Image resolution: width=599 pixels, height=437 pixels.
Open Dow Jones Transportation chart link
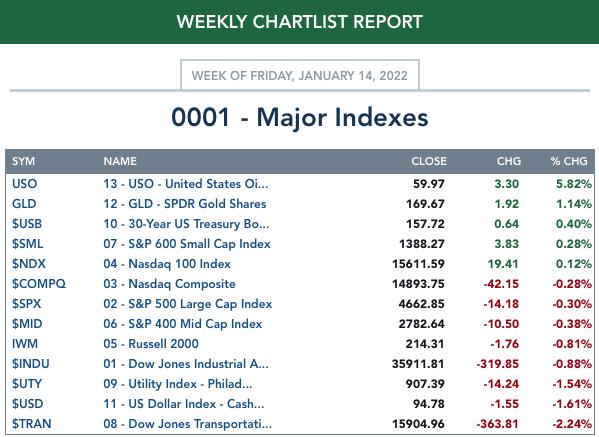click(x=188, y=424)
